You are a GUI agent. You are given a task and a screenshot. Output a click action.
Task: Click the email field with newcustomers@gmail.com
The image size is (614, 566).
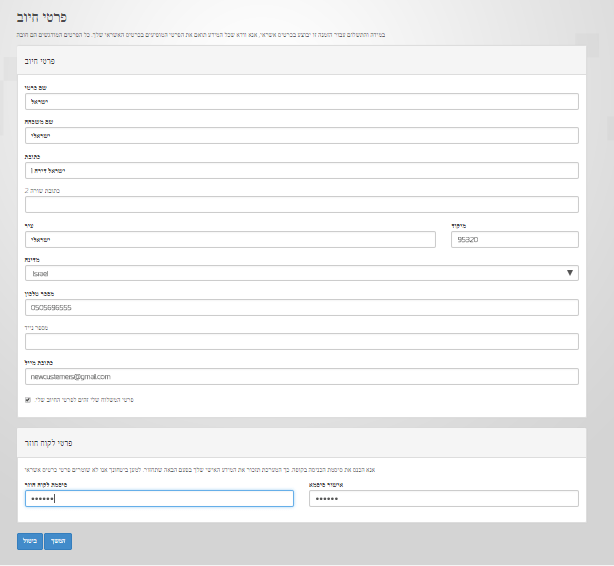click(x=300, y=377)
